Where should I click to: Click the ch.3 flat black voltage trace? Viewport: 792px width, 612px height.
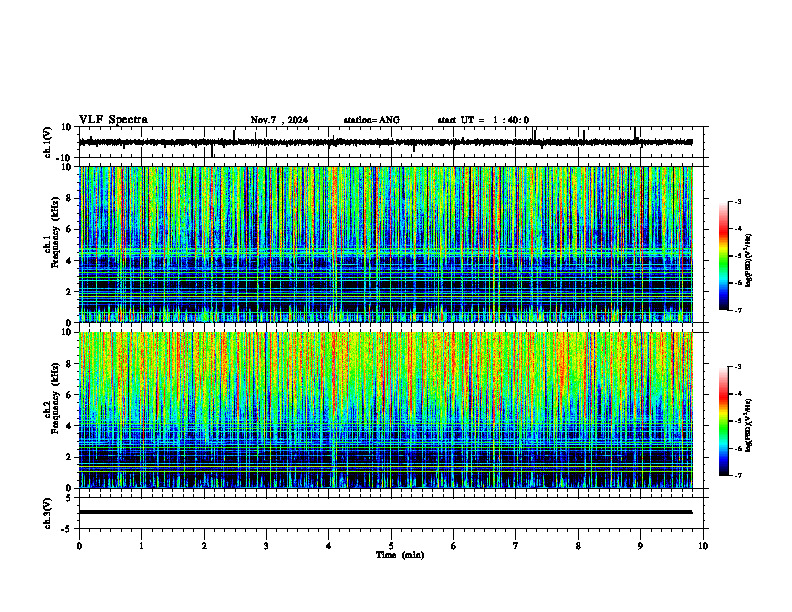[x=385, y=512]
